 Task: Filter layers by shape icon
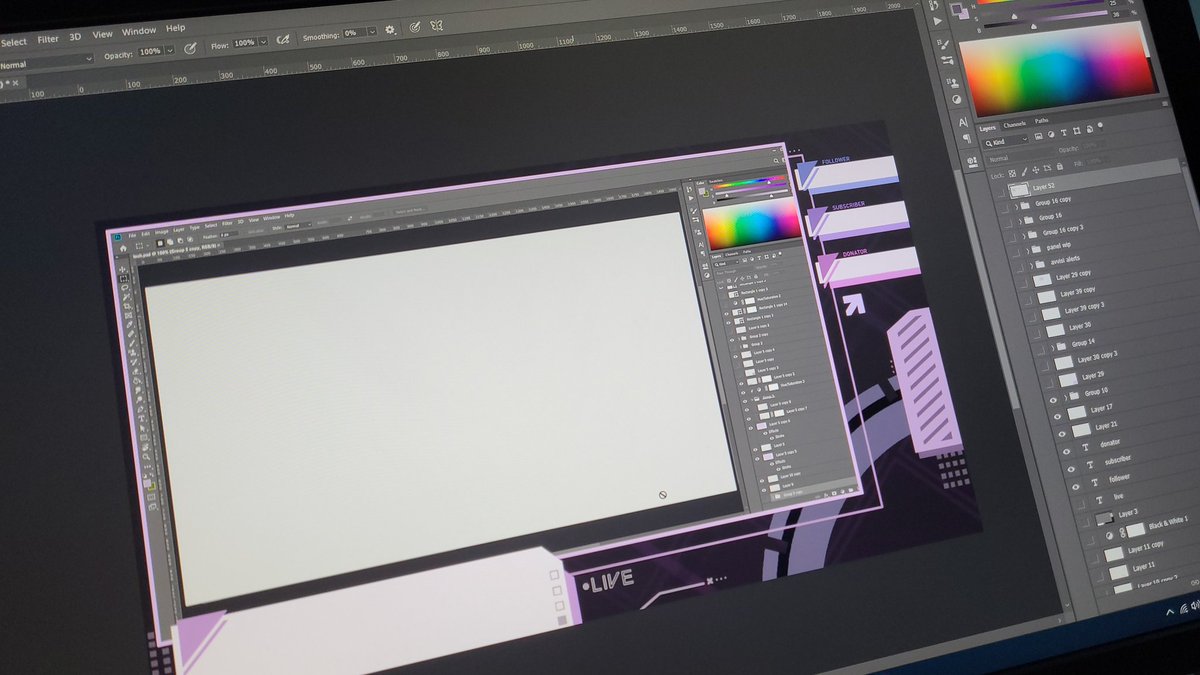[1077, 131]
